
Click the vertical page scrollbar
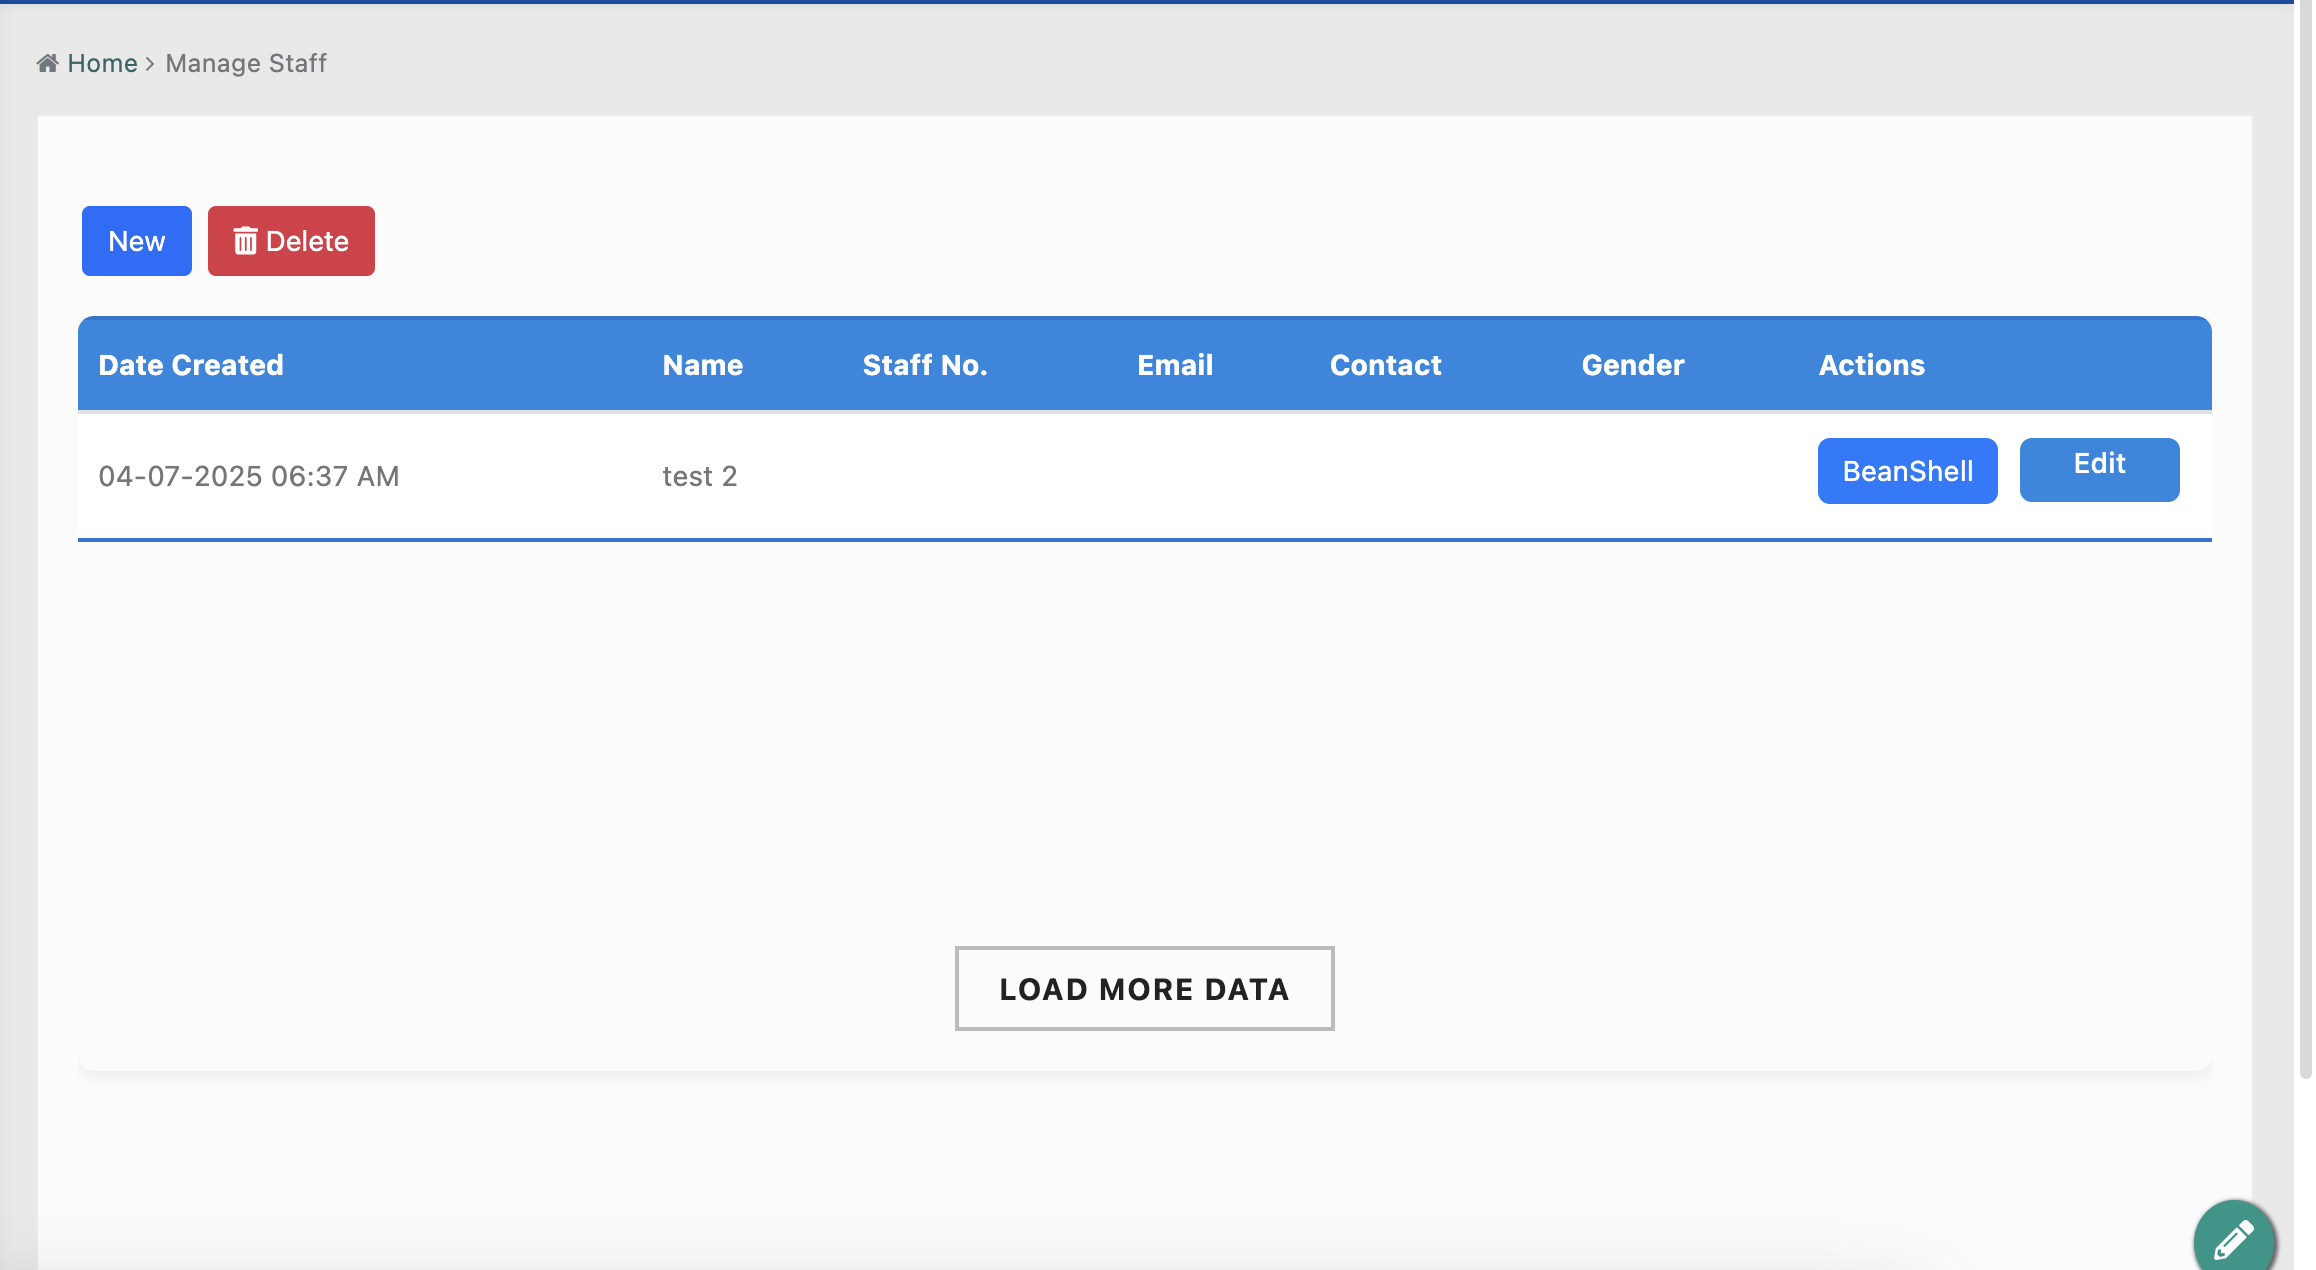tap(2304, 540)
